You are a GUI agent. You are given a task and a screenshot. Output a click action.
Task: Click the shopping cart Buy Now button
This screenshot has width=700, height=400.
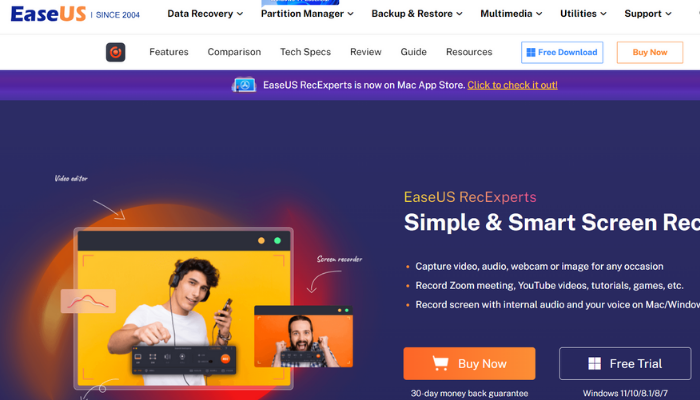pos(469,363)
